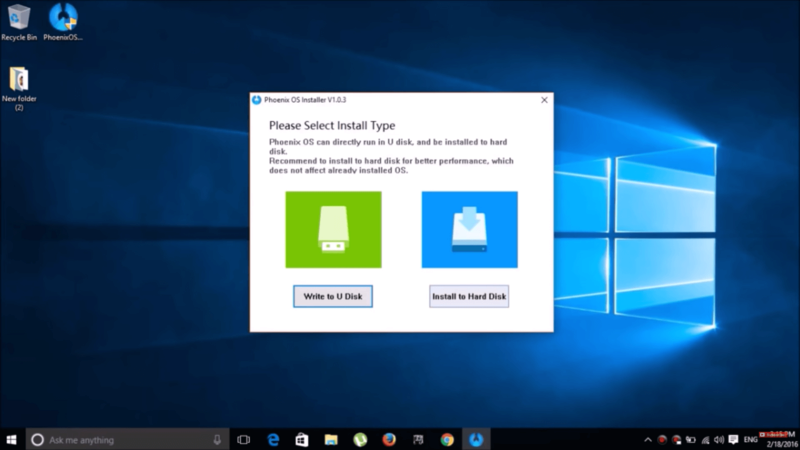
Task: Open the uTorrent taskbar icon
Action: 360,440
